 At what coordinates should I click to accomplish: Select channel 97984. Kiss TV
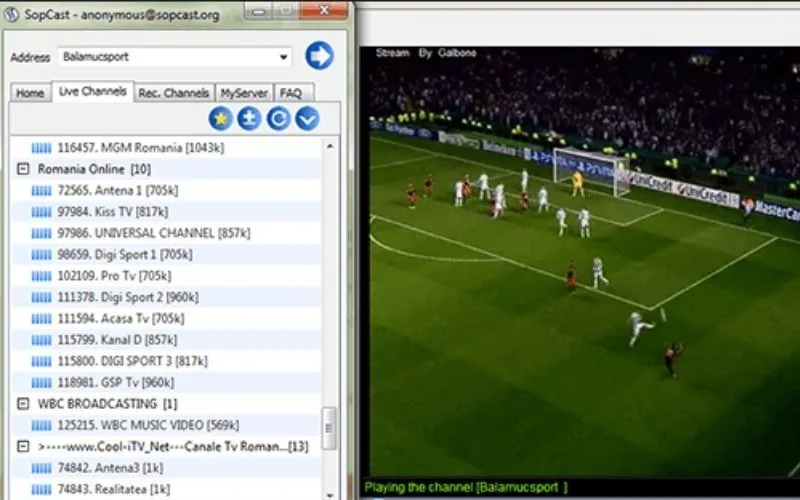pos(113,212)
